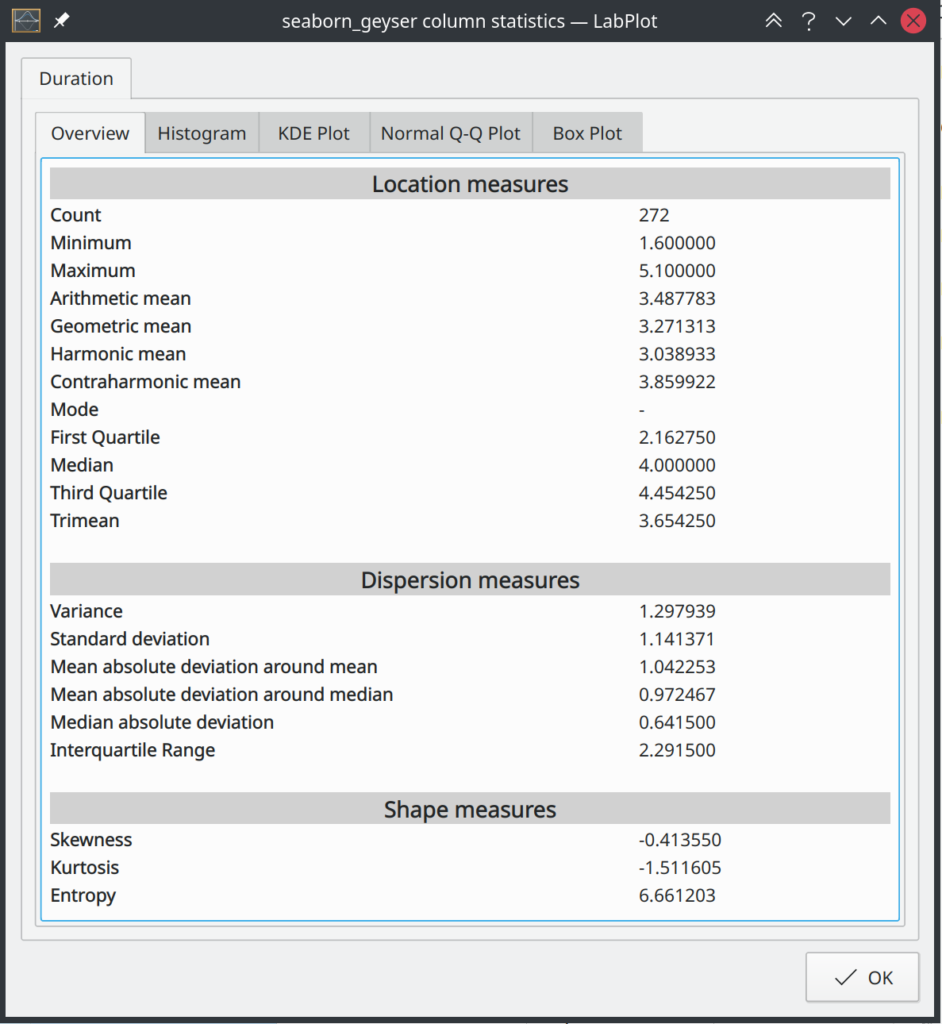Click the double-chevron keep-above icon
The image size is (942, 1024).
click(773, 20)
